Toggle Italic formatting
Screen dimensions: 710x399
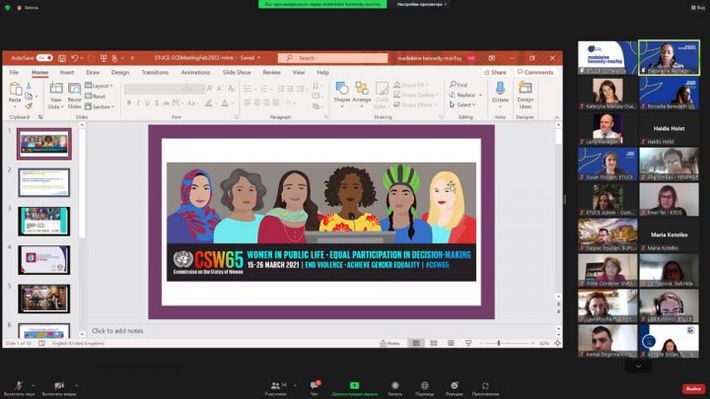pyautogui.click(x=138, y=103)
